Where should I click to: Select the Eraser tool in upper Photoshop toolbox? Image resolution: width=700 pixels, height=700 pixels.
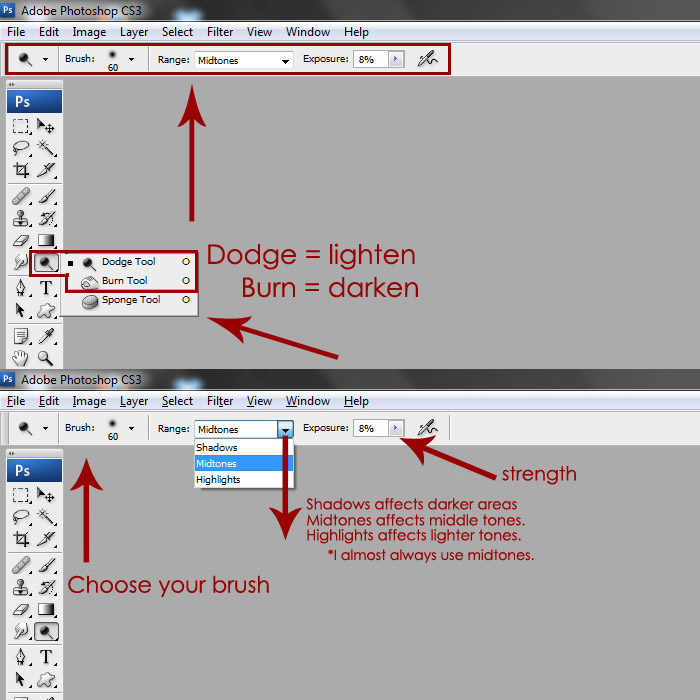[21, 241]
